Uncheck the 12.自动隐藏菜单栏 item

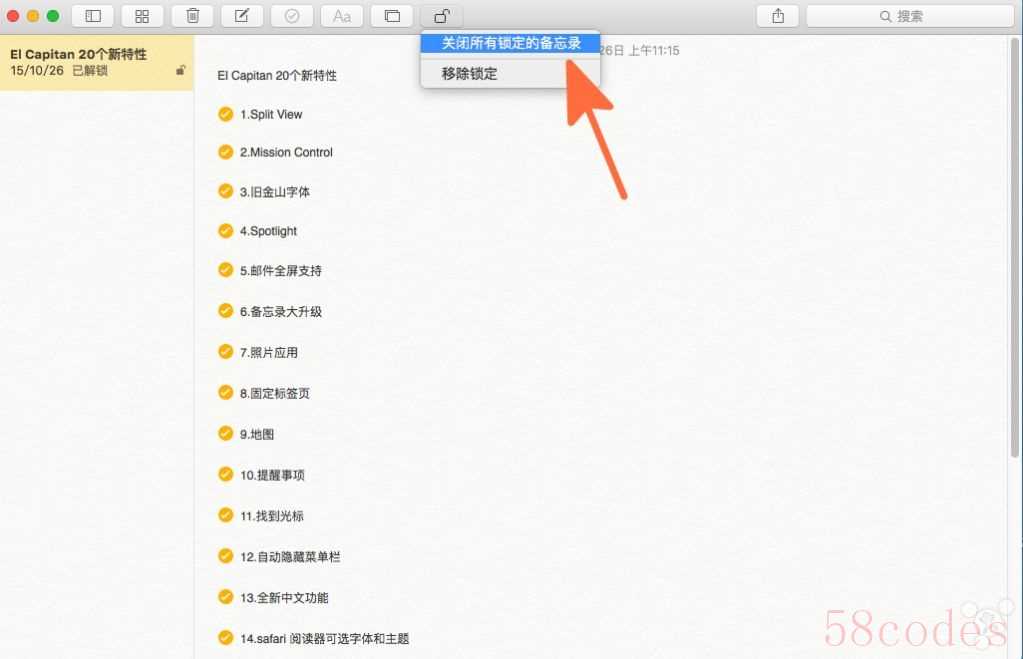pos(226,556)
